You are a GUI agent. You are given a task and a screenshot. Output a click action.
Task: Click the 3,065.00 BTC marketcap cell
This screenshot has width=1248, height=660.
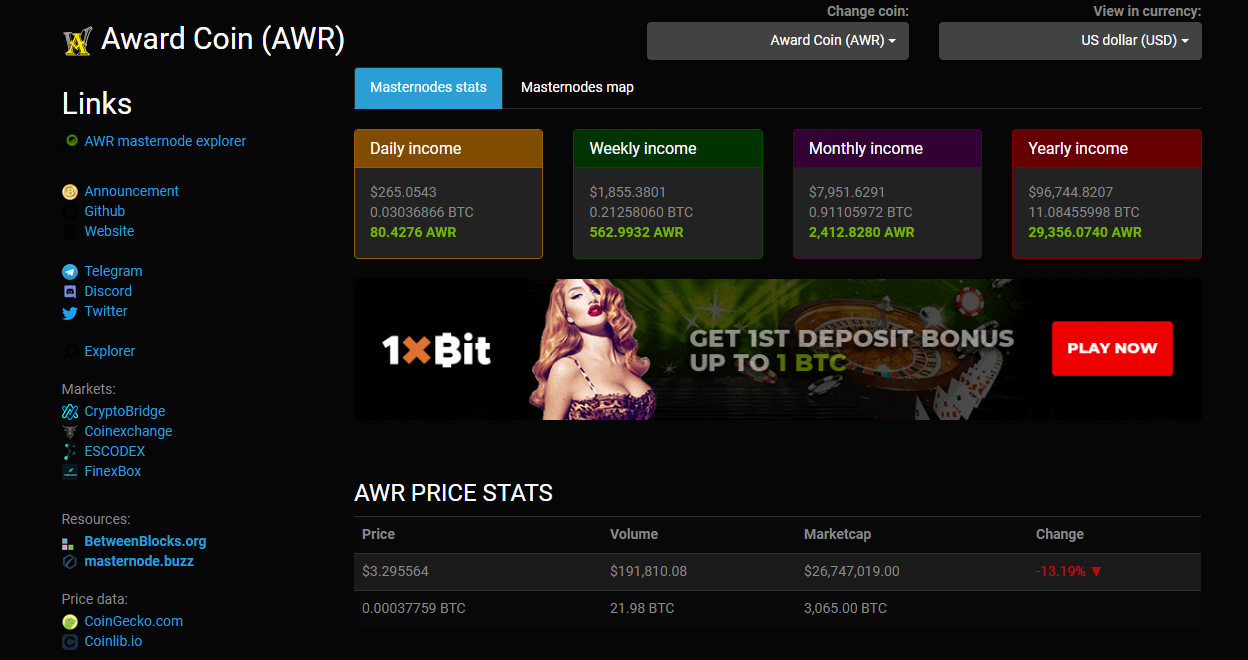[x=845, y=608]
